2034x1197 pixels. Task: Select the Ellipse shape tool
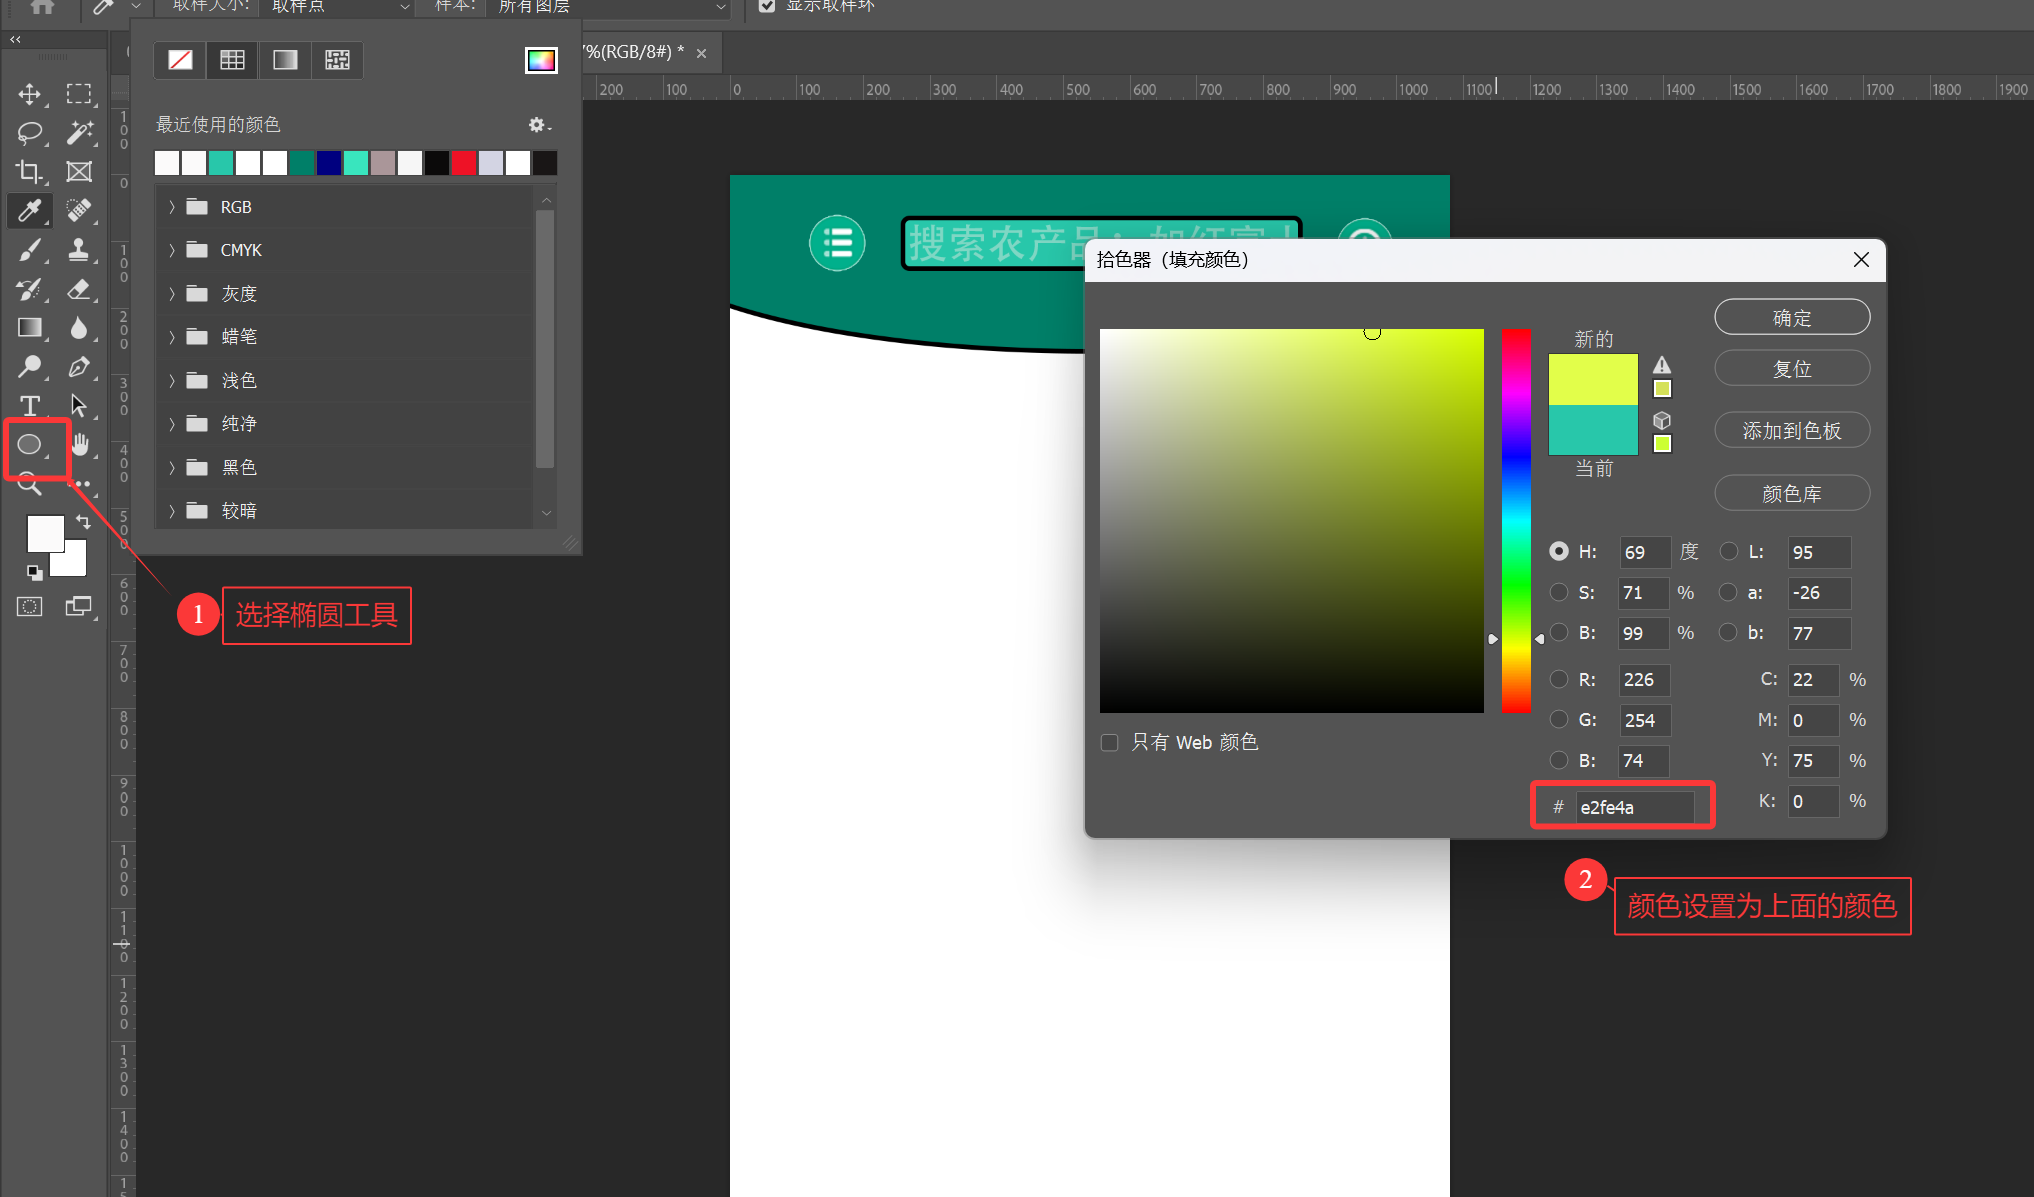click(x=30, y=445)
